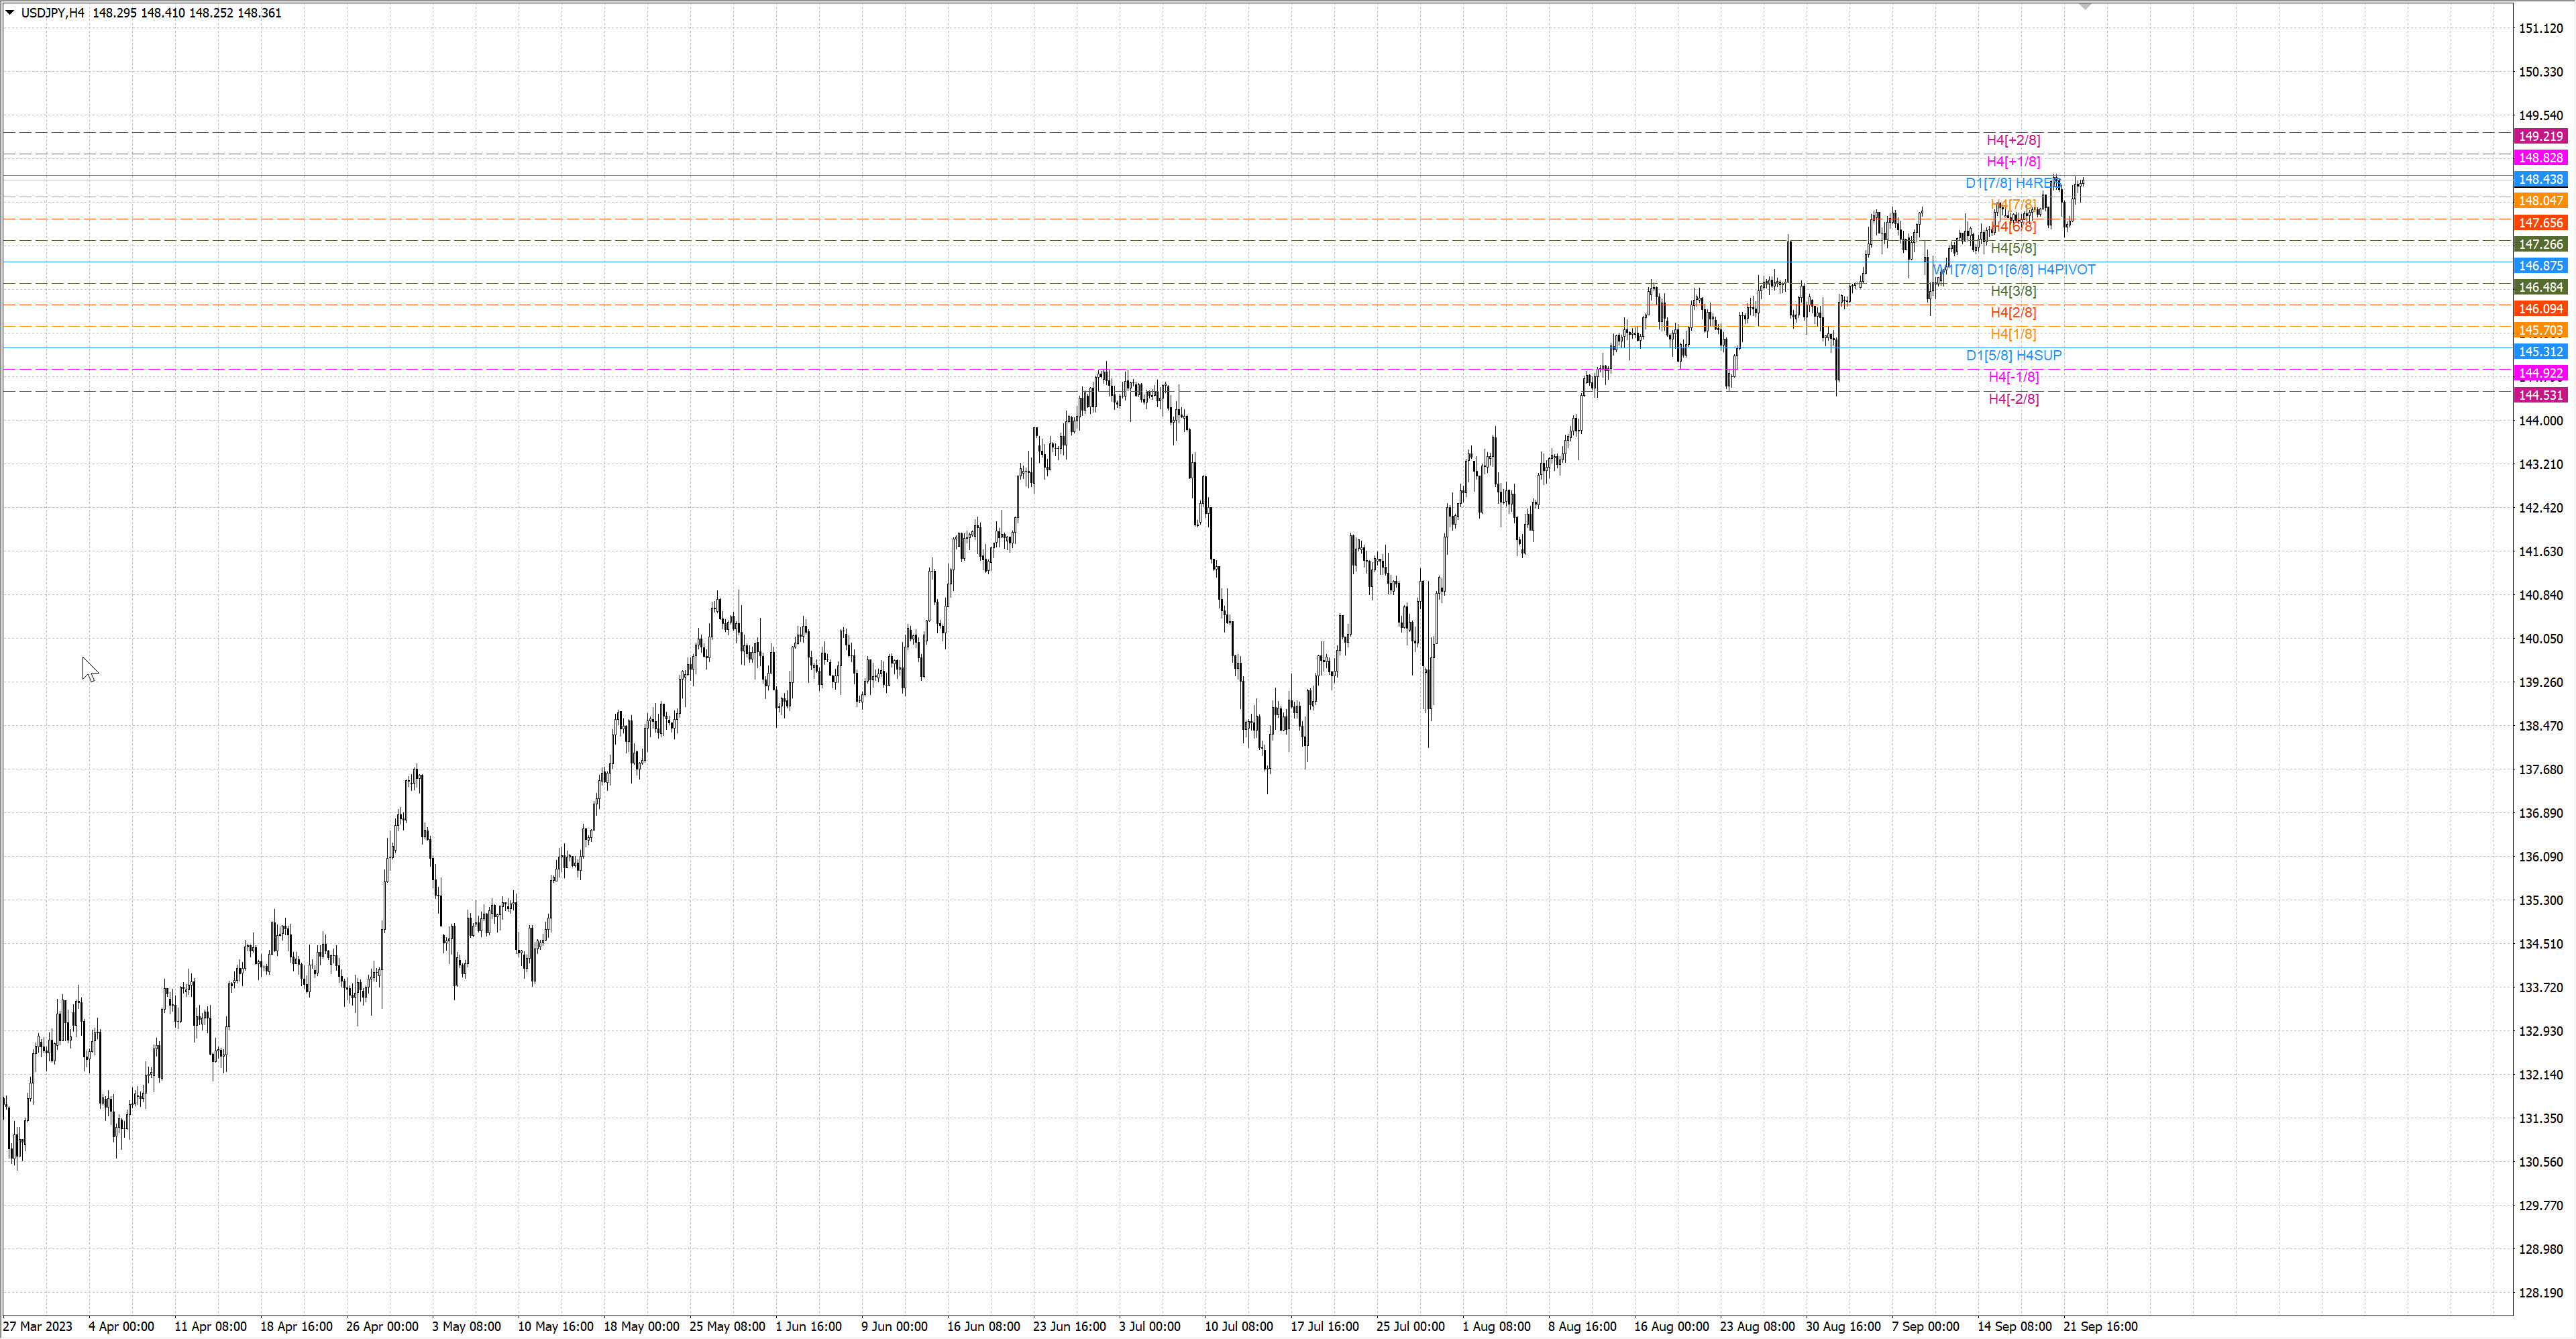Viewport: 2576px width, 1339px height.
Task: Click the USDJPY,H4 dropdown triangle
Action: (x=10, y=13)
